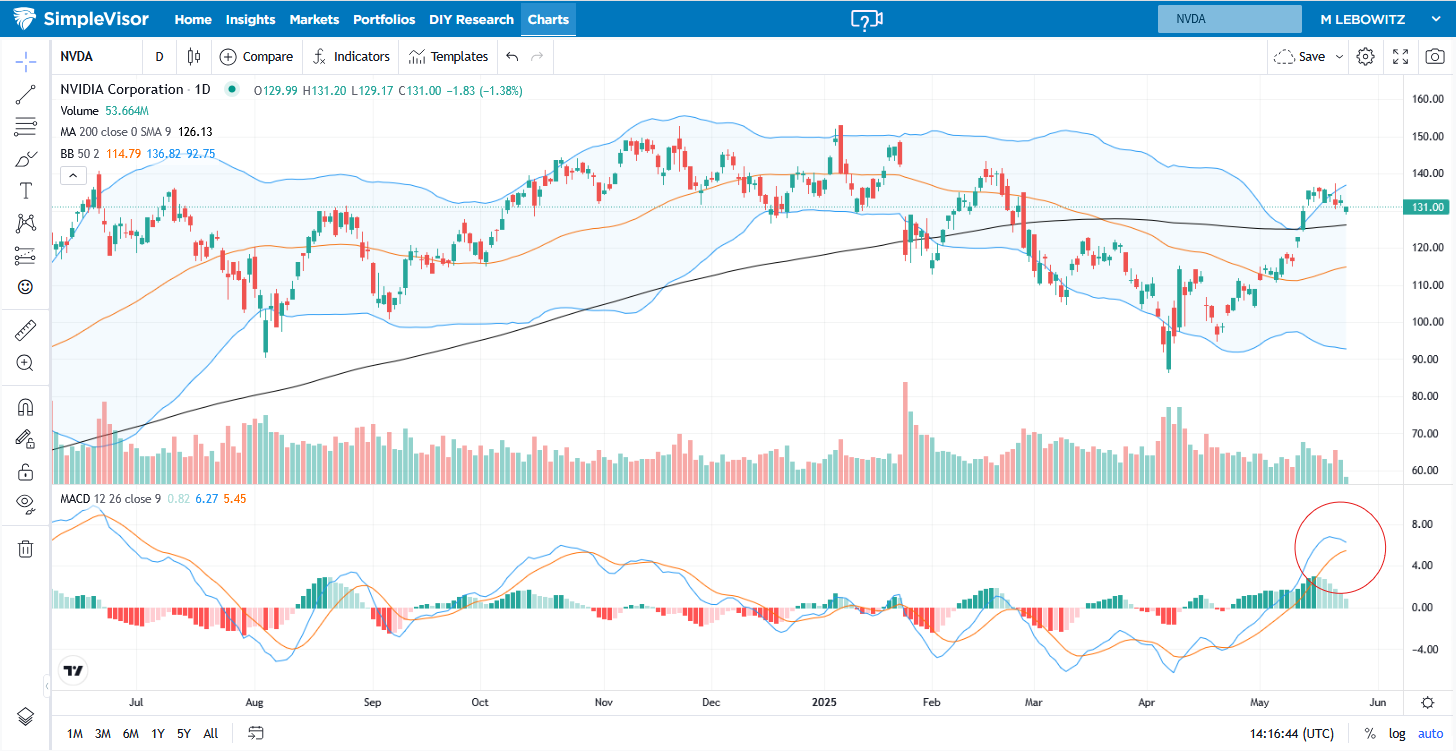1456x751 pixels.
Task: Open the object tree layers icon
Action: (25, 716)
